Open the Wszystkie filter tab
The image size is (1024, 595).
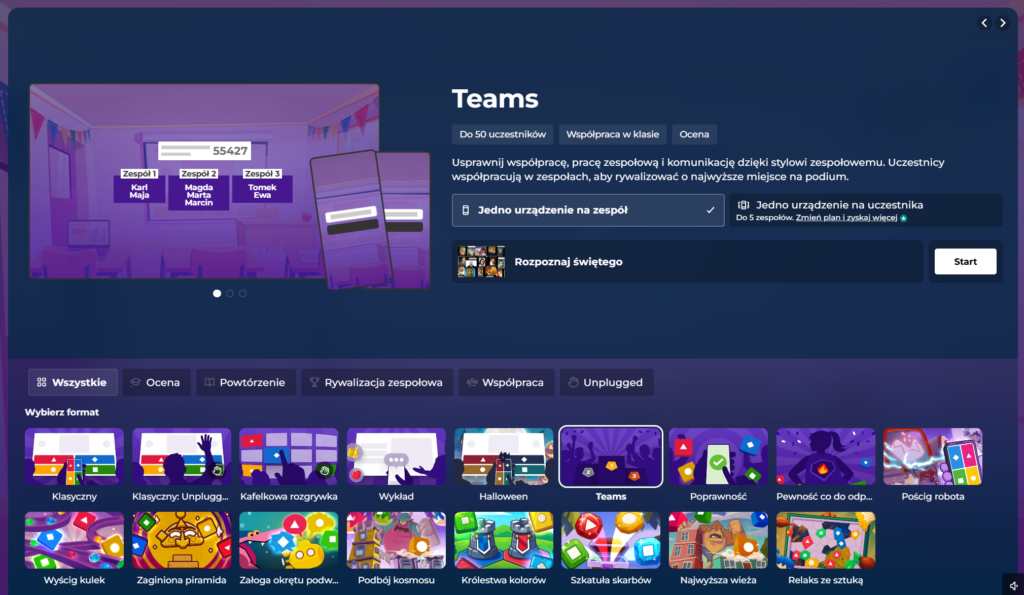tap(72, 382)
